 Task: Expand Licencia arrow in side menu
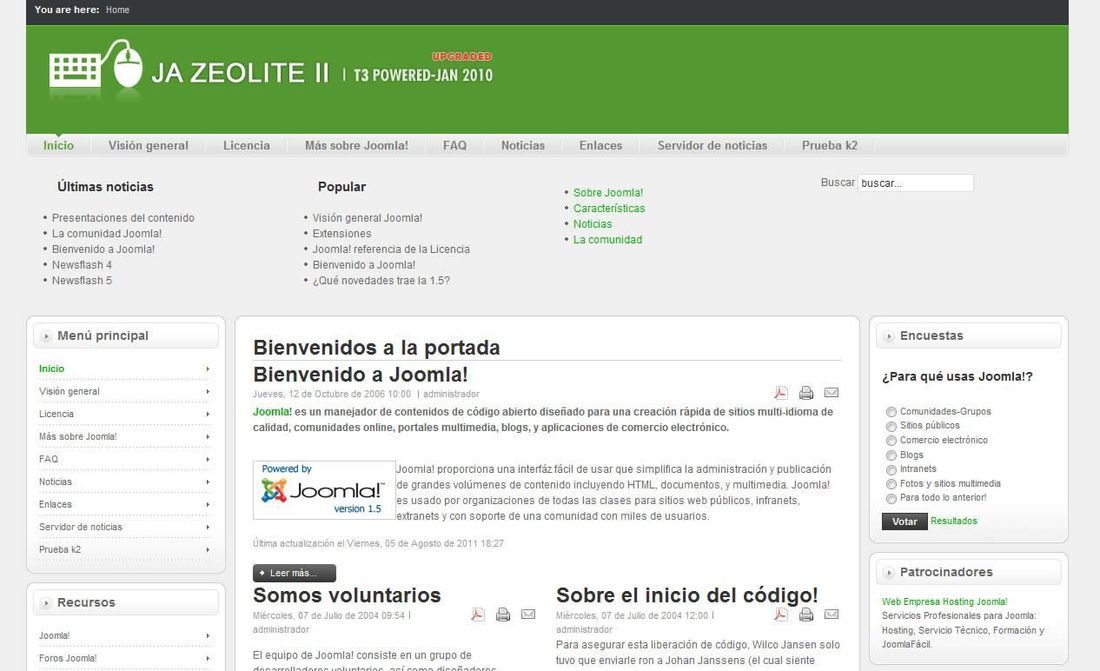(x=208, y=414)
